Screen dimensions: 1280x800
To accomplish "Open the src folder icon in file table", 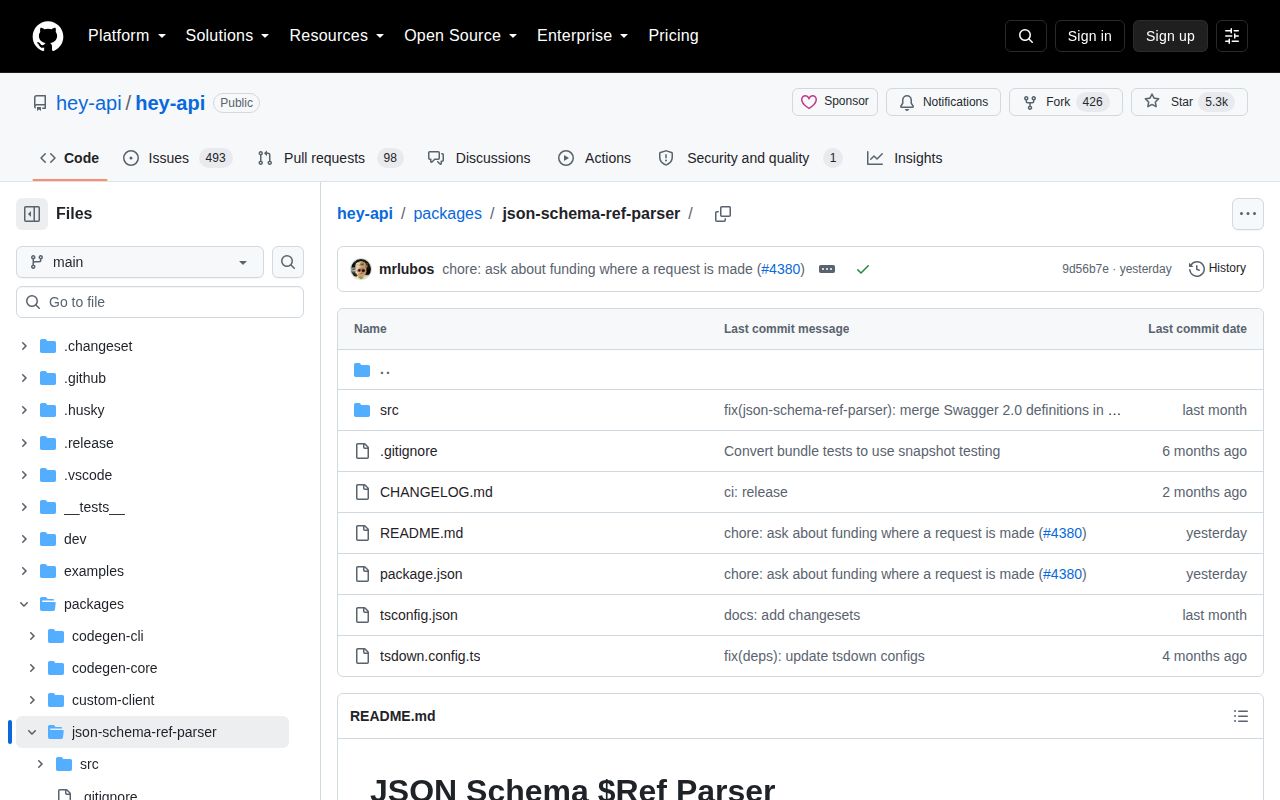I will click(362, 410).
